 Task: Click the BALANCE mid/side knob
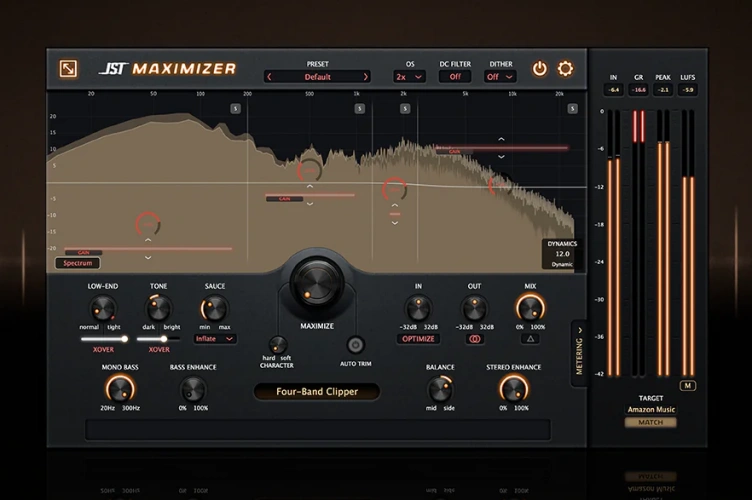(440, 389)
